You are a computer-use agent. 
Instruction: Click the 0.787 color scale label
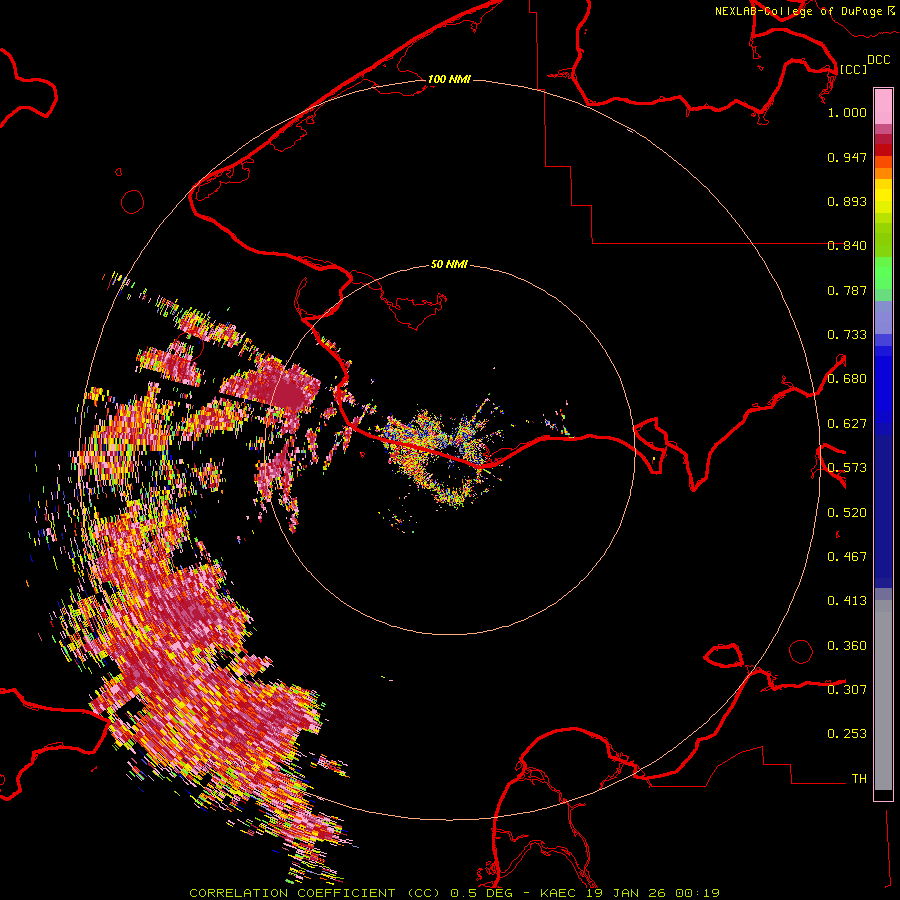(847, 290)
